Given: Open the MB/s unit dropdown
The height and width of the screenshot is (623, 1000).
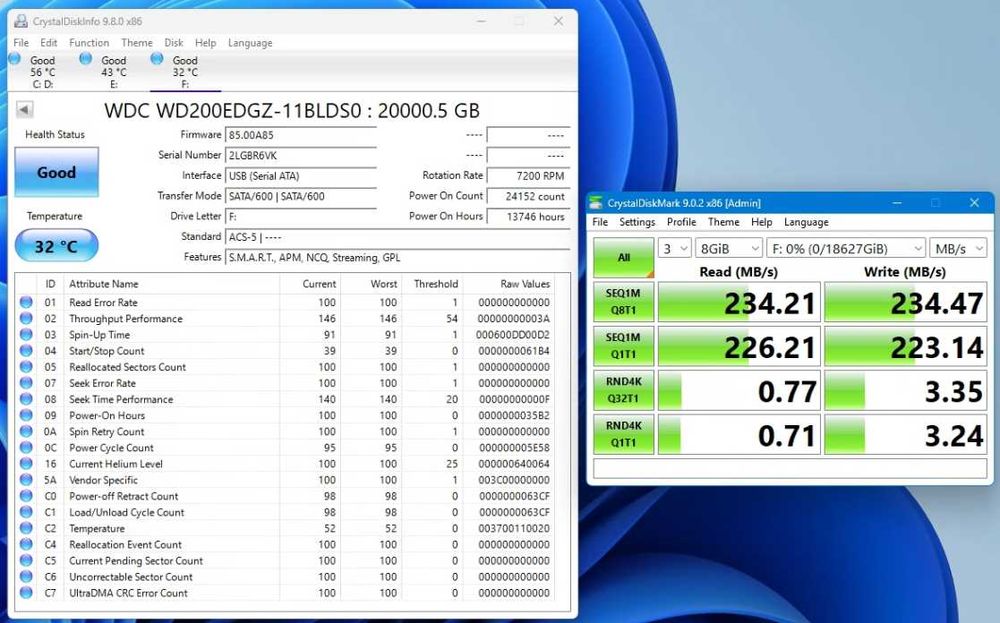Looking at the screenshot, I should 958,249.
